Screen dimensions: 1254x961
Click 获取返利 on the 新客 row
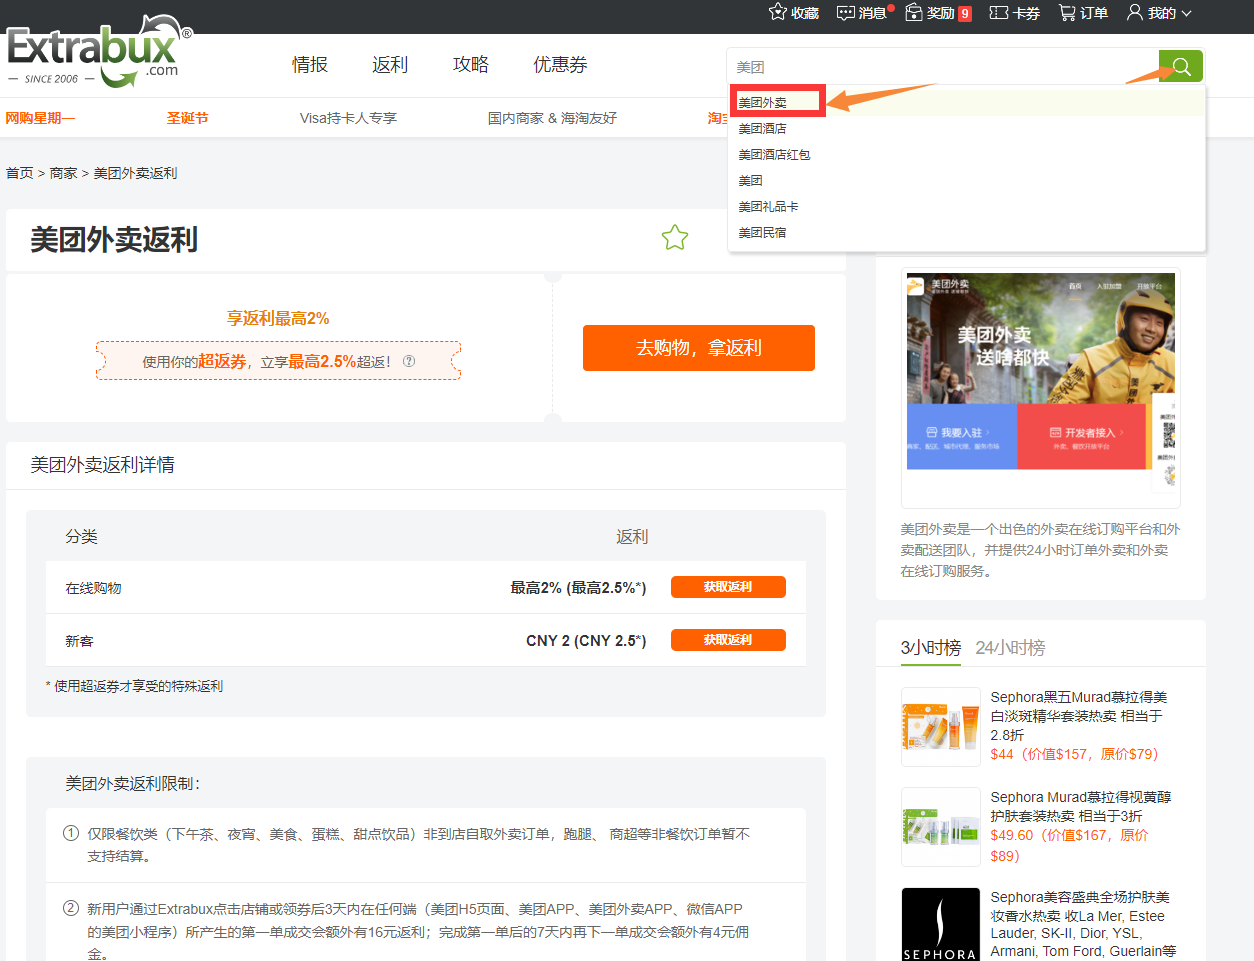pyautogui.click(x=728, y=640)
